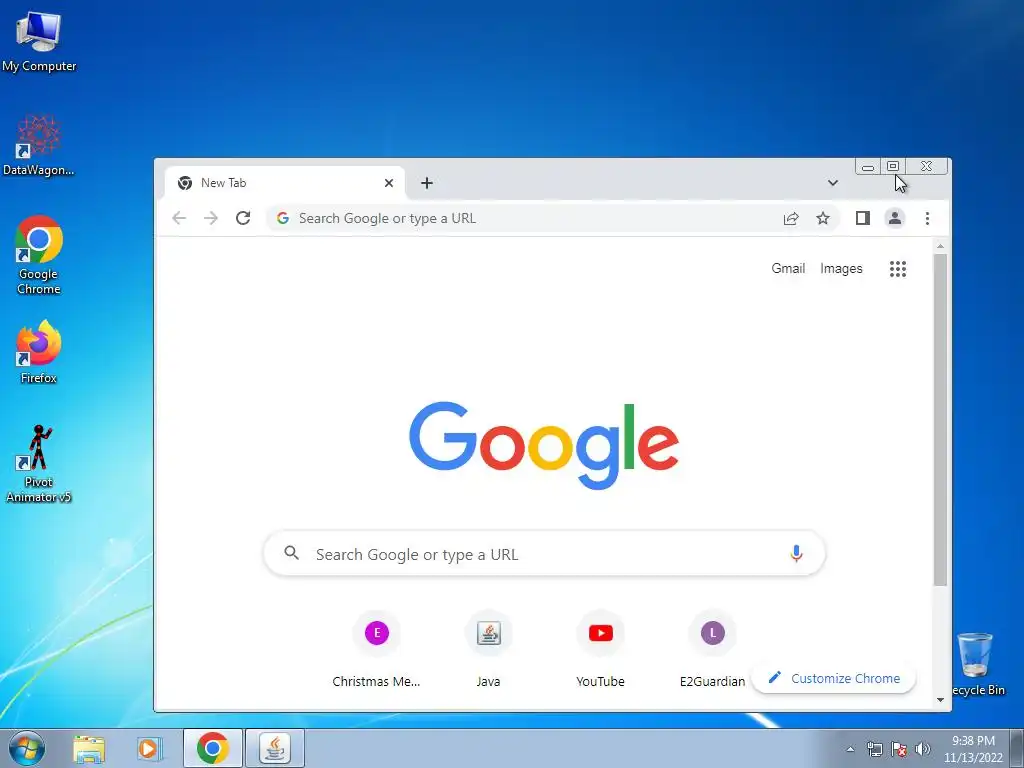The width and height of the screenshot is (1024, 768).
Task: Go forward with the browser forward arrow
Action: 211,218
